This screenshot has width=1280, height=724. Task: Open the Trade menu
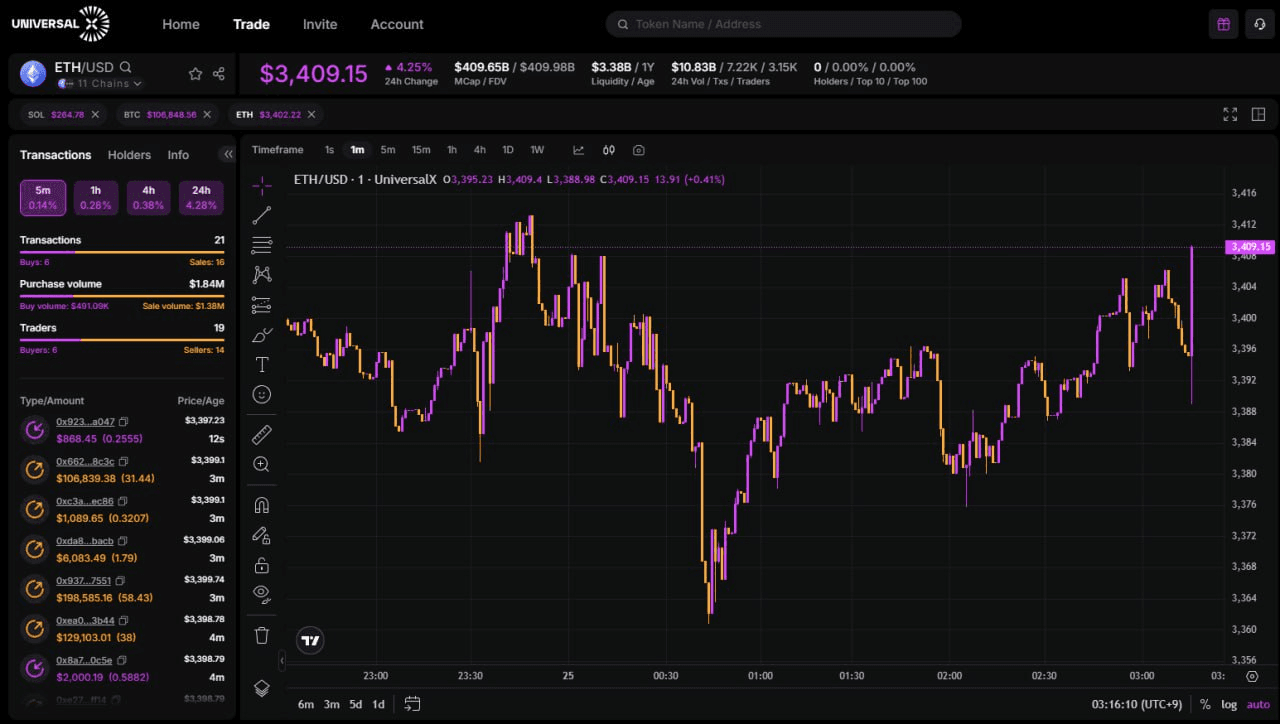pyautogui.click(x=251, y=24)
